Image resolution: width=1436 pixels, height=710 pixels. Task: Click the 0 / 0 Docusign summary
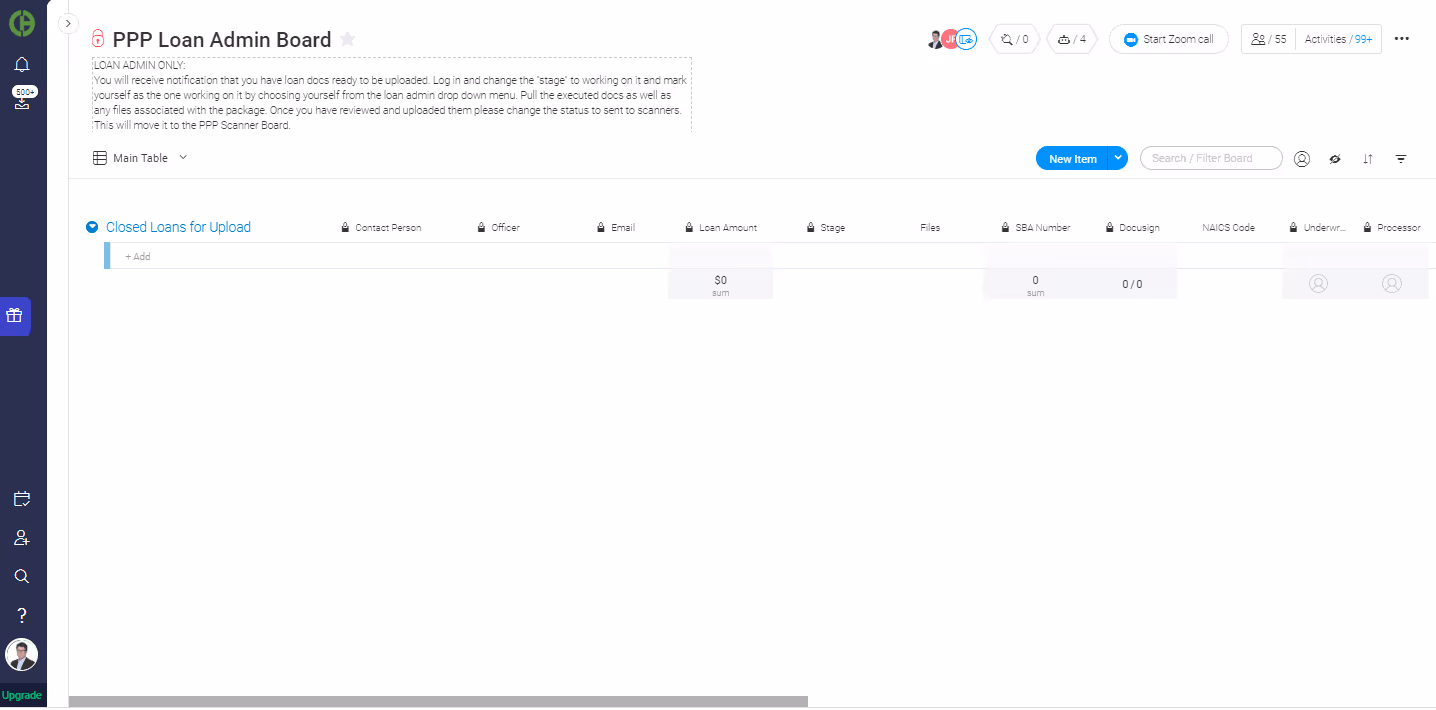pyautogui.click(x=1132, y=284)
